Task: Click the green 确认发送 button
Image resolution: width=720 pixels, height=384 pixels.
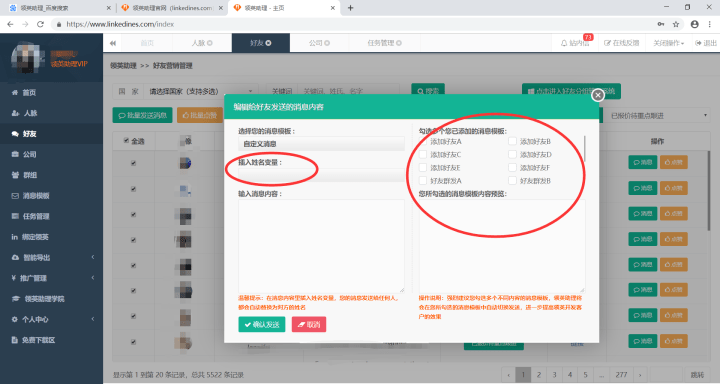Action: (261, 324)
